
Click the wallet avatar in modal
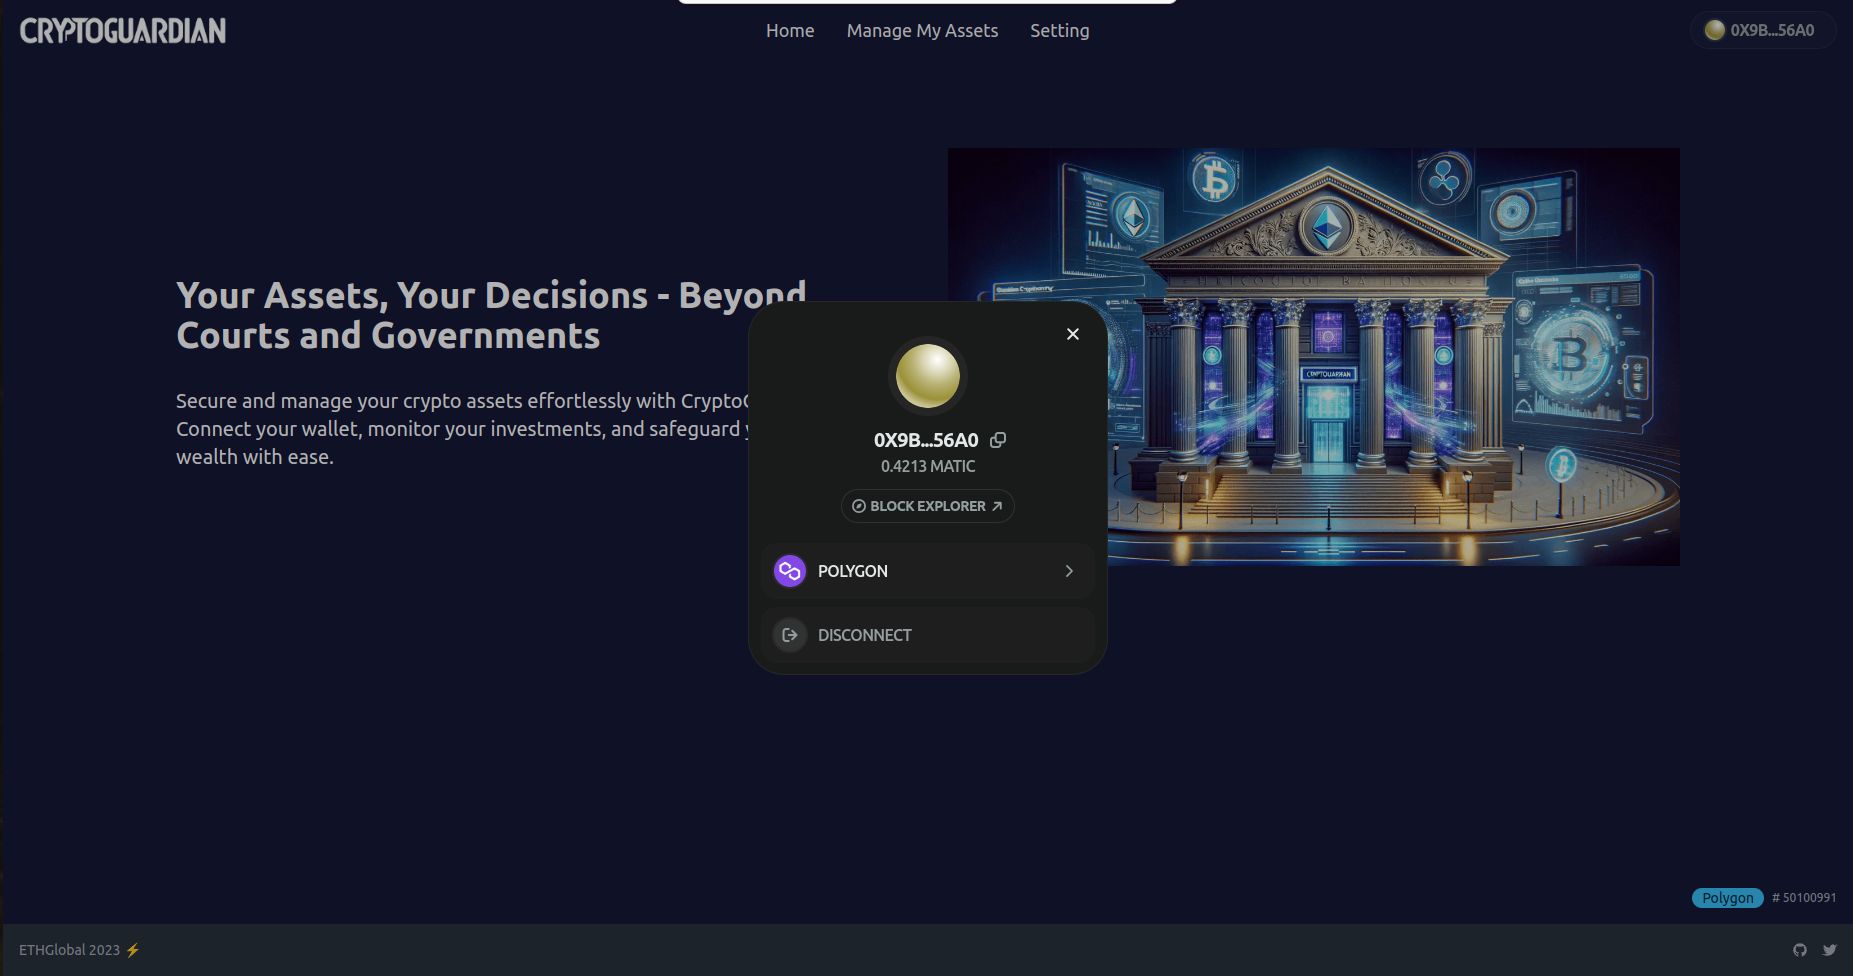928,376
